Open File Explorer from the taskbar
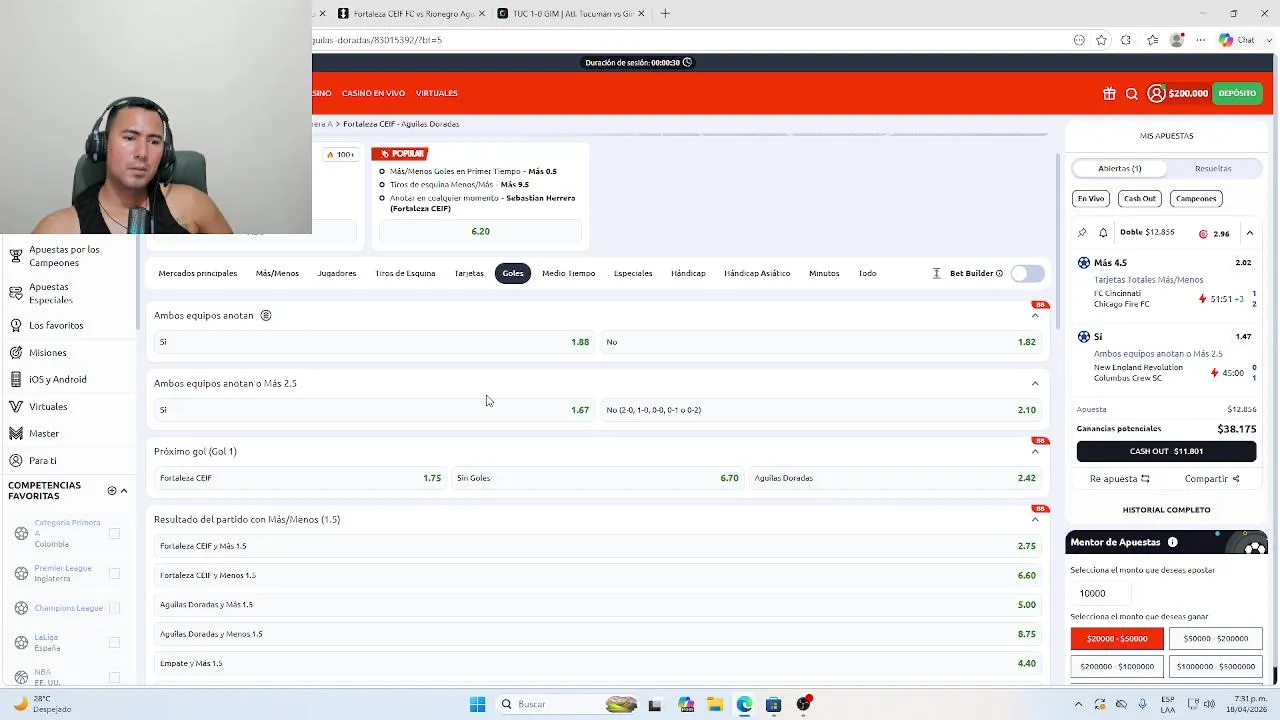 click(x=714, y=704)
